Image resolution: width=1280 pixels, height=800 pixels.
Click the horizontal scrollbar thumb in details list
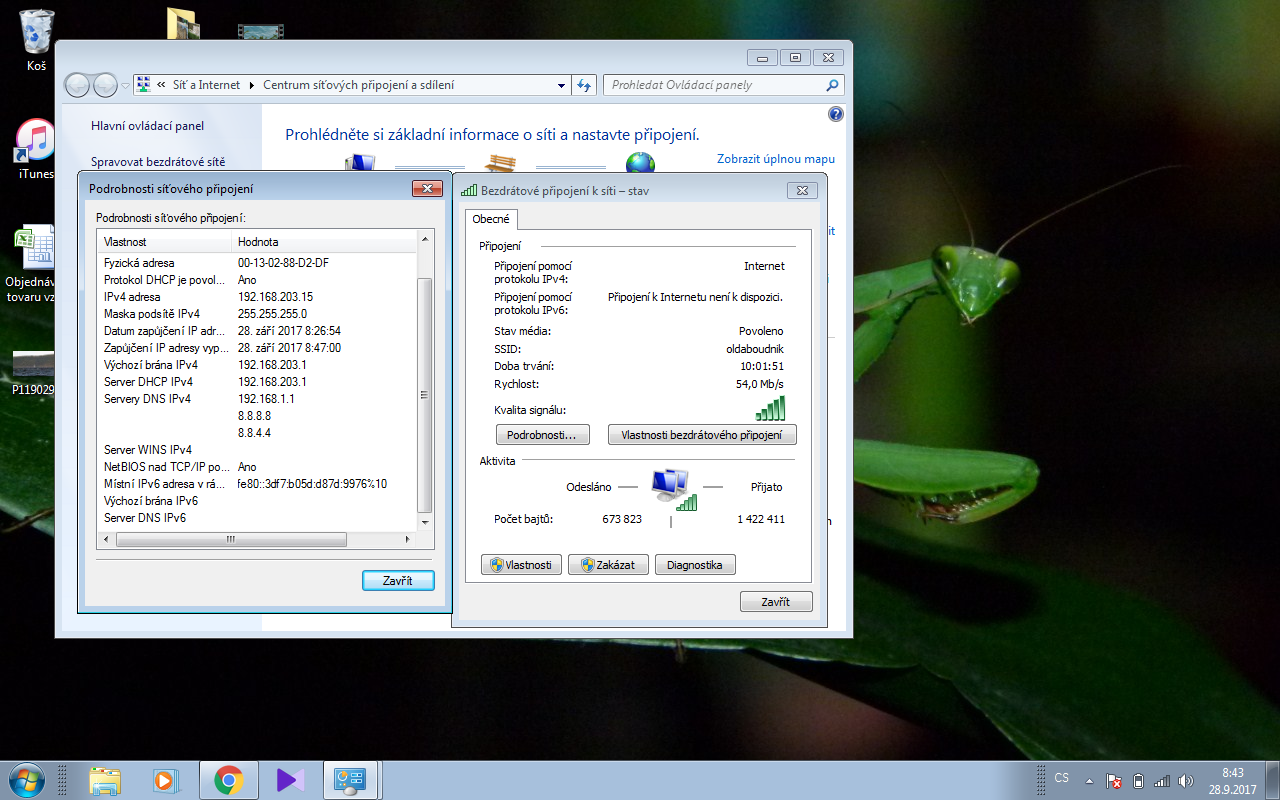231,539
